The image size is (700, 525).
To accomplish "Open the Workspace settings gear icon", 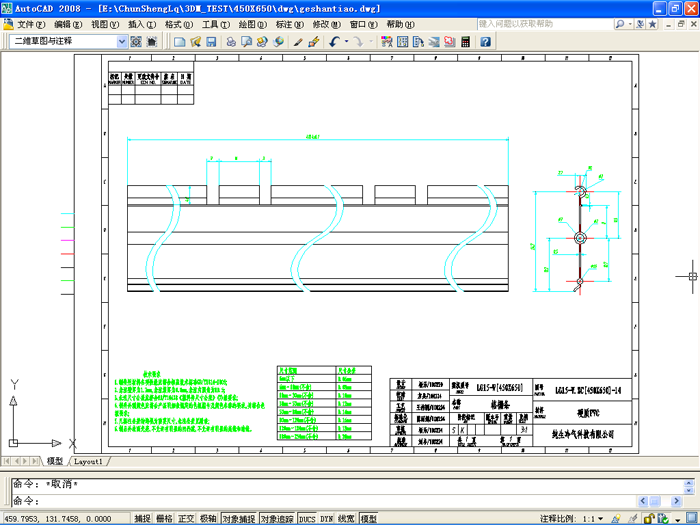I will (x=136, y=42).
